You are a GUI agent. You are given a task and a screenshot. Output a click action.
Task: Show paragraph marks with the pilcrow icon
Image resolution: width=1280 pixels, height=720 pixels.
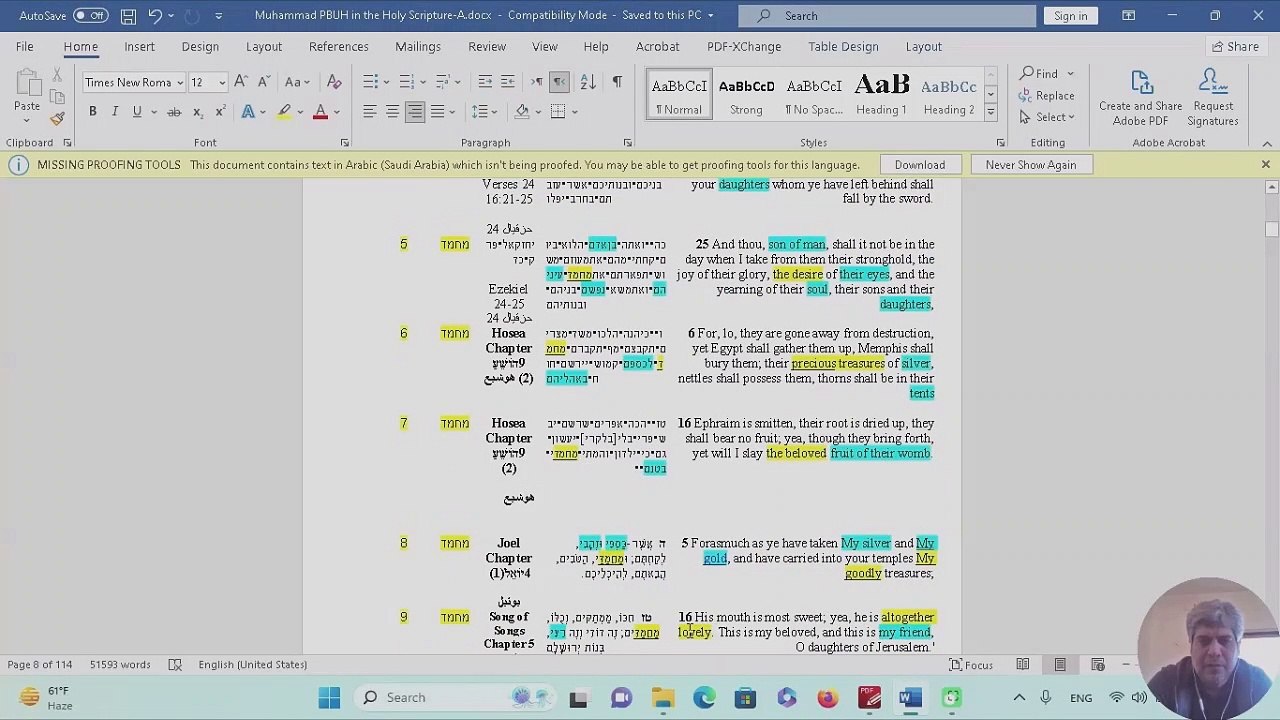point(617,82)
